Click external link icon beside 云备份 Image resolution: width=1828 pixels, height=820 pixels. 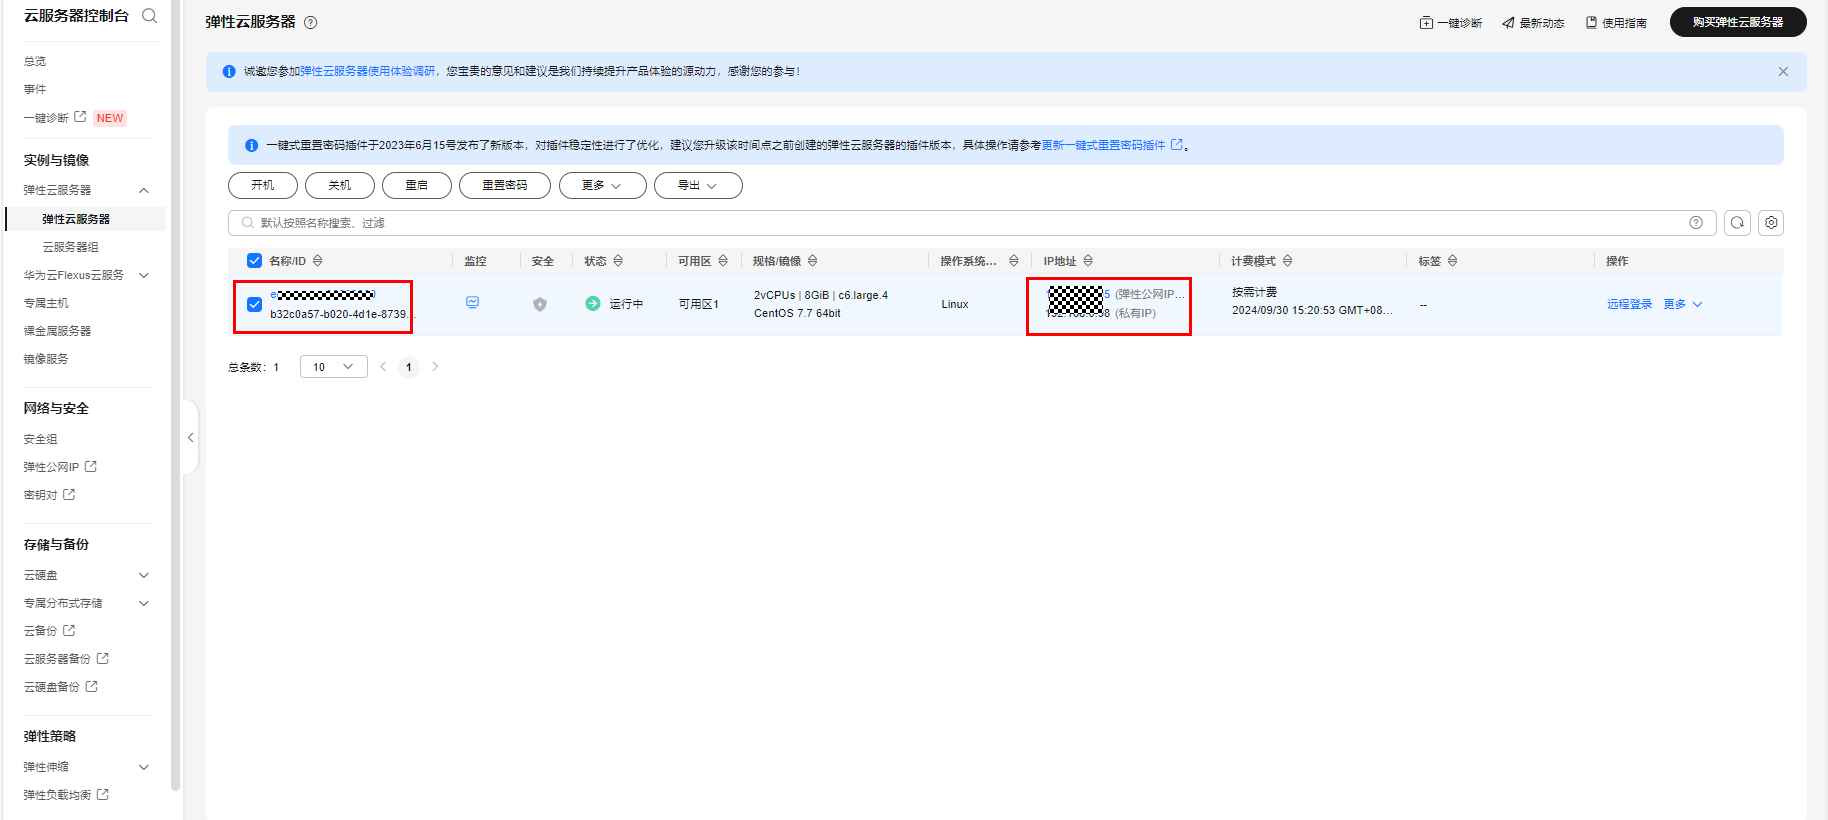(x=69, y=630)
